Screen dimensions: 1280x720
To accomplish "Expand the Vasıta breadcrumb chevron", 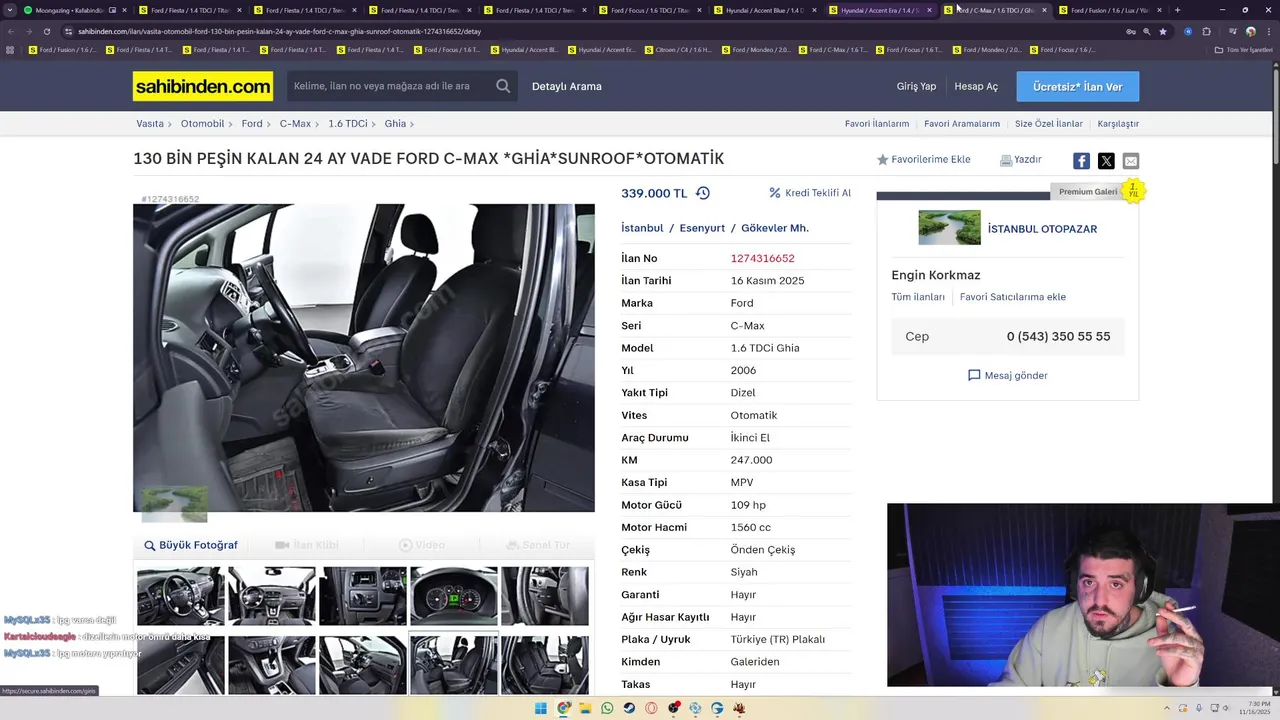I will 171,124.
